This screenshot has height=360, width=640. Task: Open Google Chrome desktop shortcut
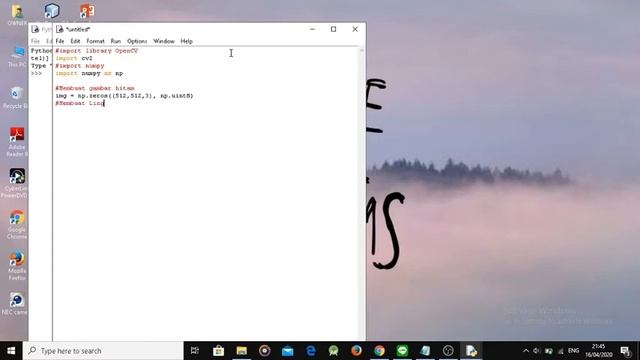[16, 224]
